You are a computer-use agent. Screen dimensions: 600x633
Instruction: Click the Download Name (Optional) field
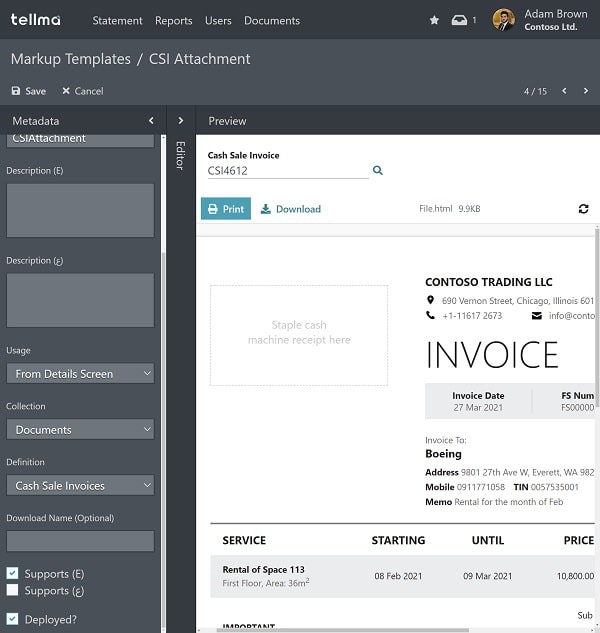(x=80, y=541)
